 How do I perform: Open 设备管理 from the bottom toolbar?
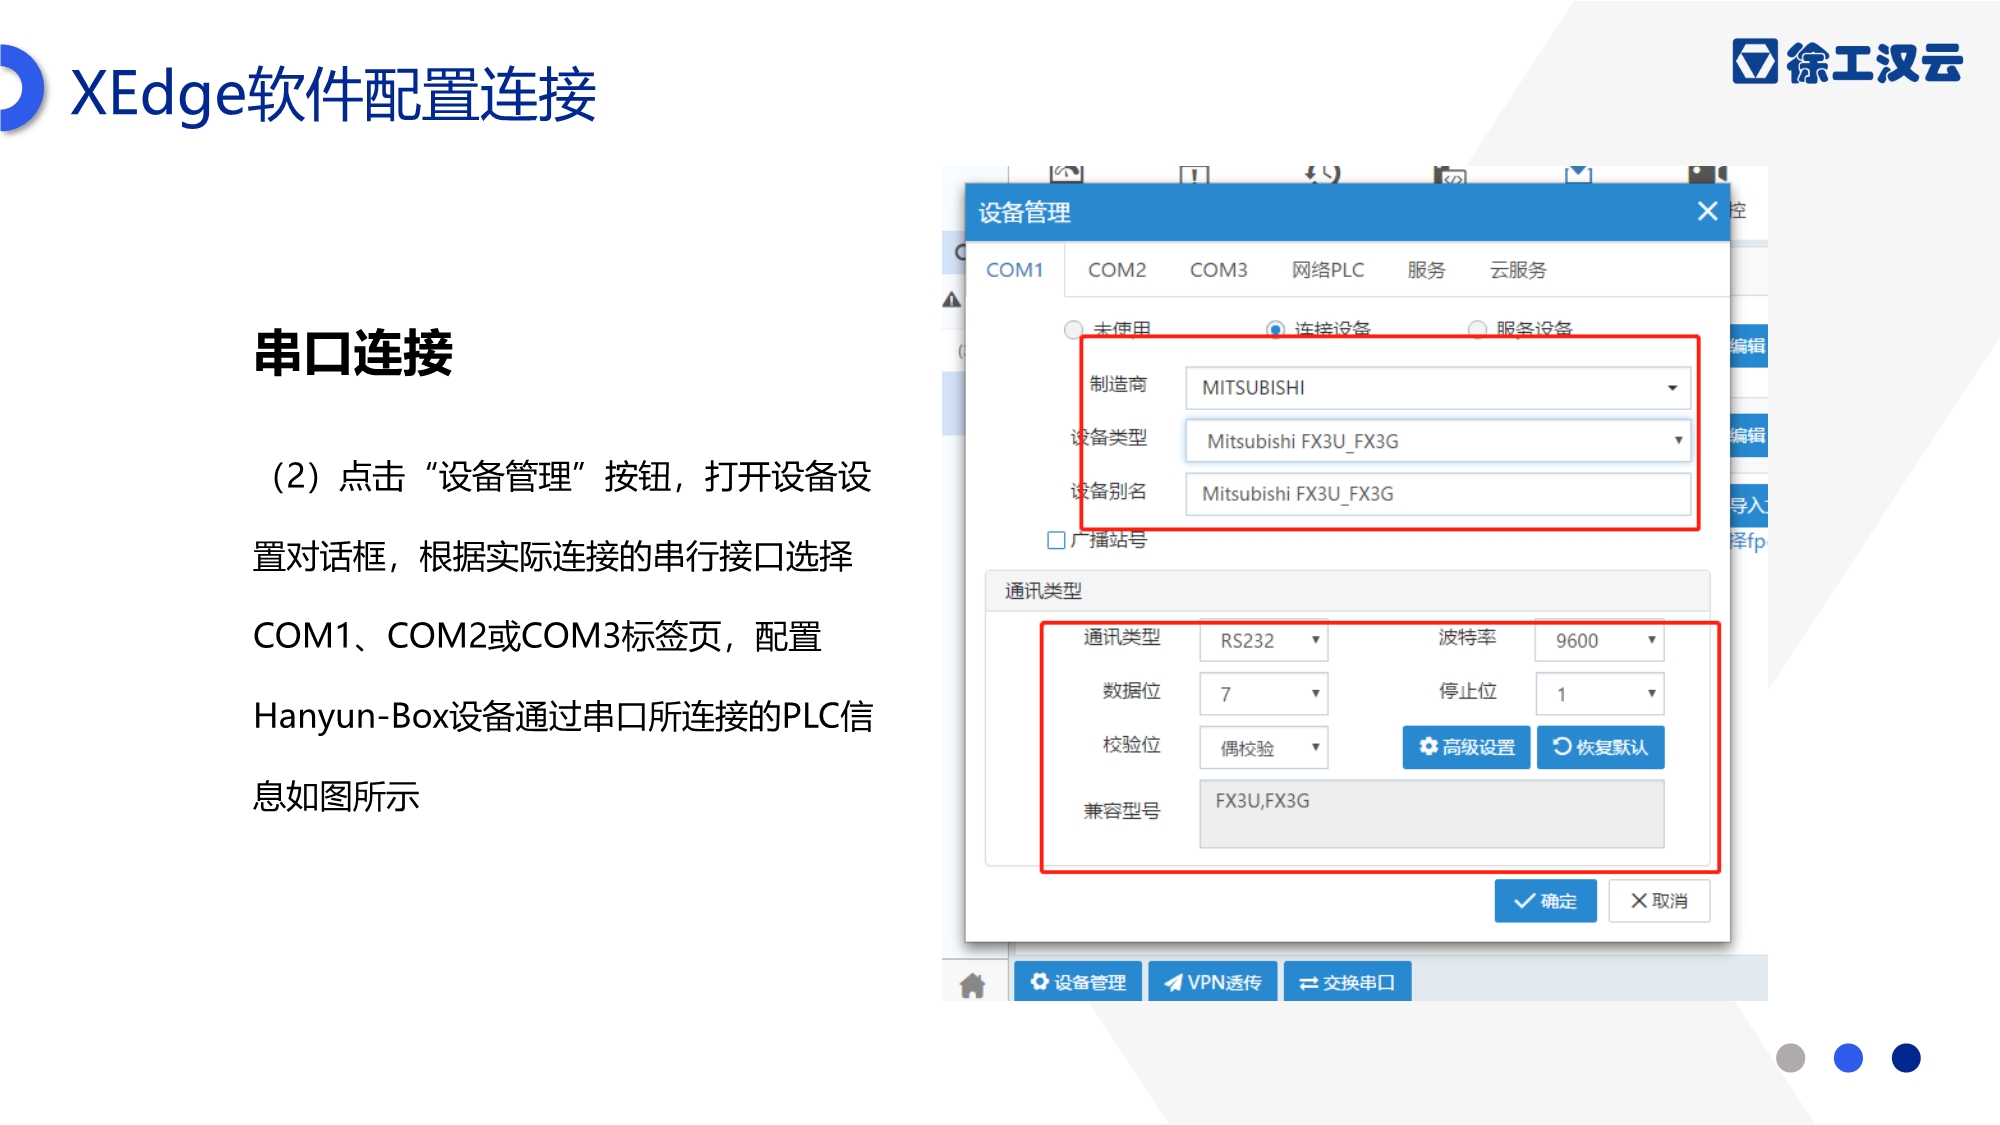(1078, 982)
